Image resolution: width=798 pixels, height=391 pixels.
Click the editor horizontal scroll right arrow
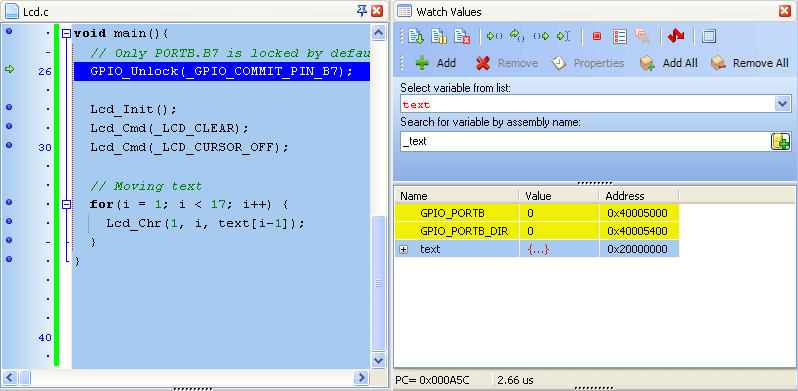click(x=361, y=378)
